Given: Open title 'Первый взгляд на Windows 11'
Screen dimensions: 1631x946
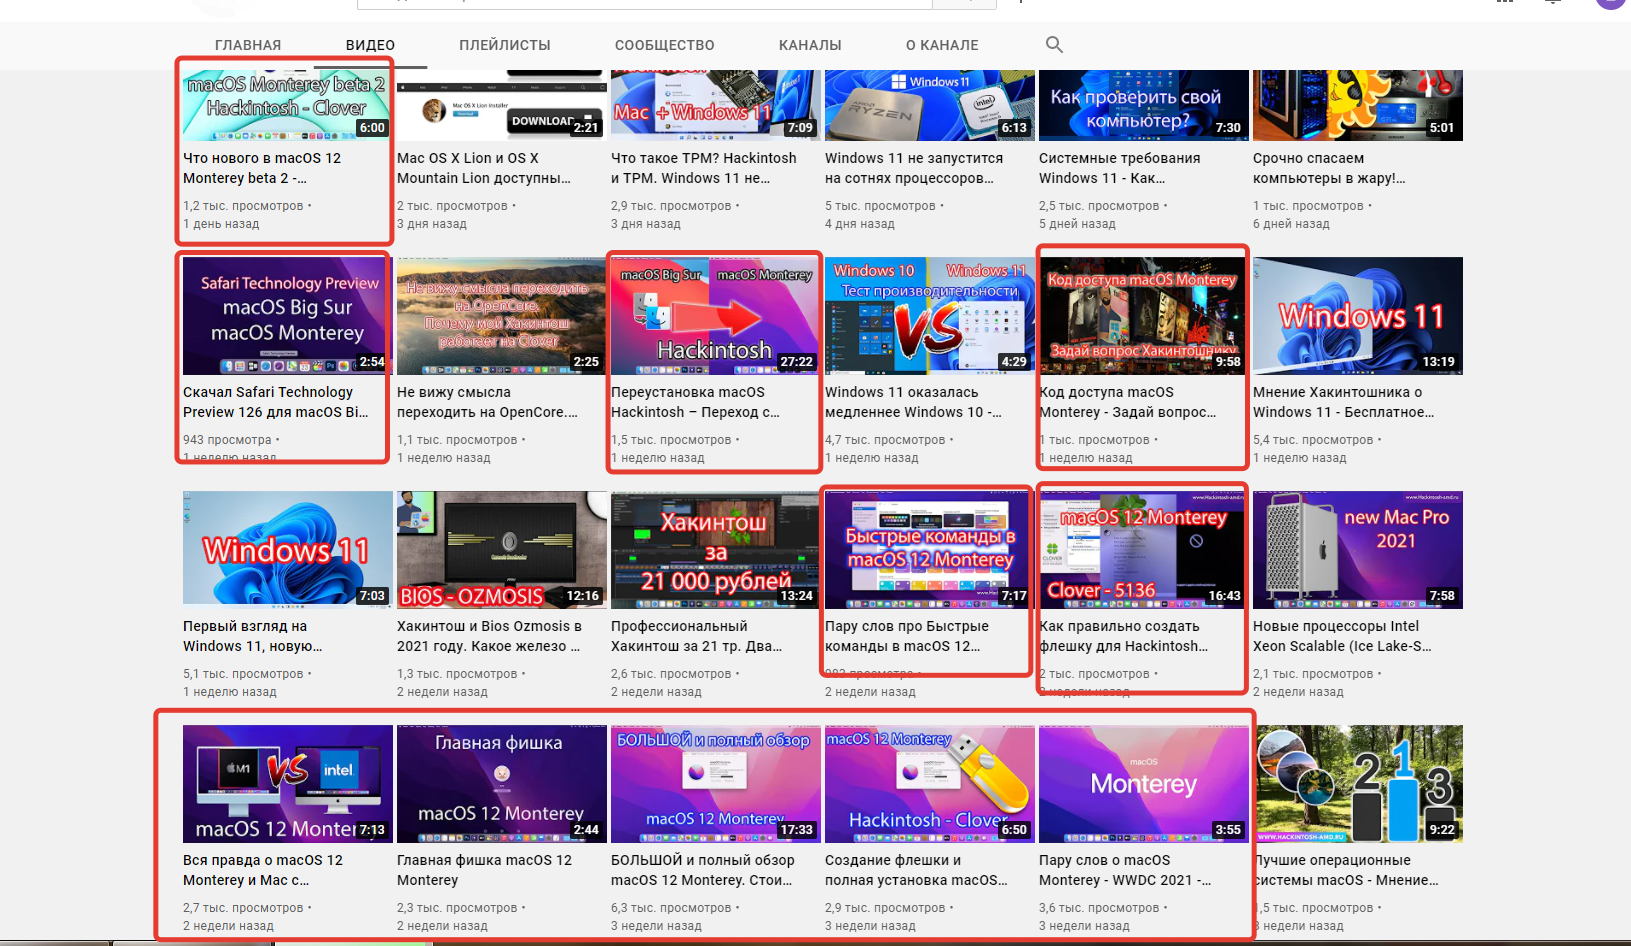Looking at the screenshot, I should (253, 636).
